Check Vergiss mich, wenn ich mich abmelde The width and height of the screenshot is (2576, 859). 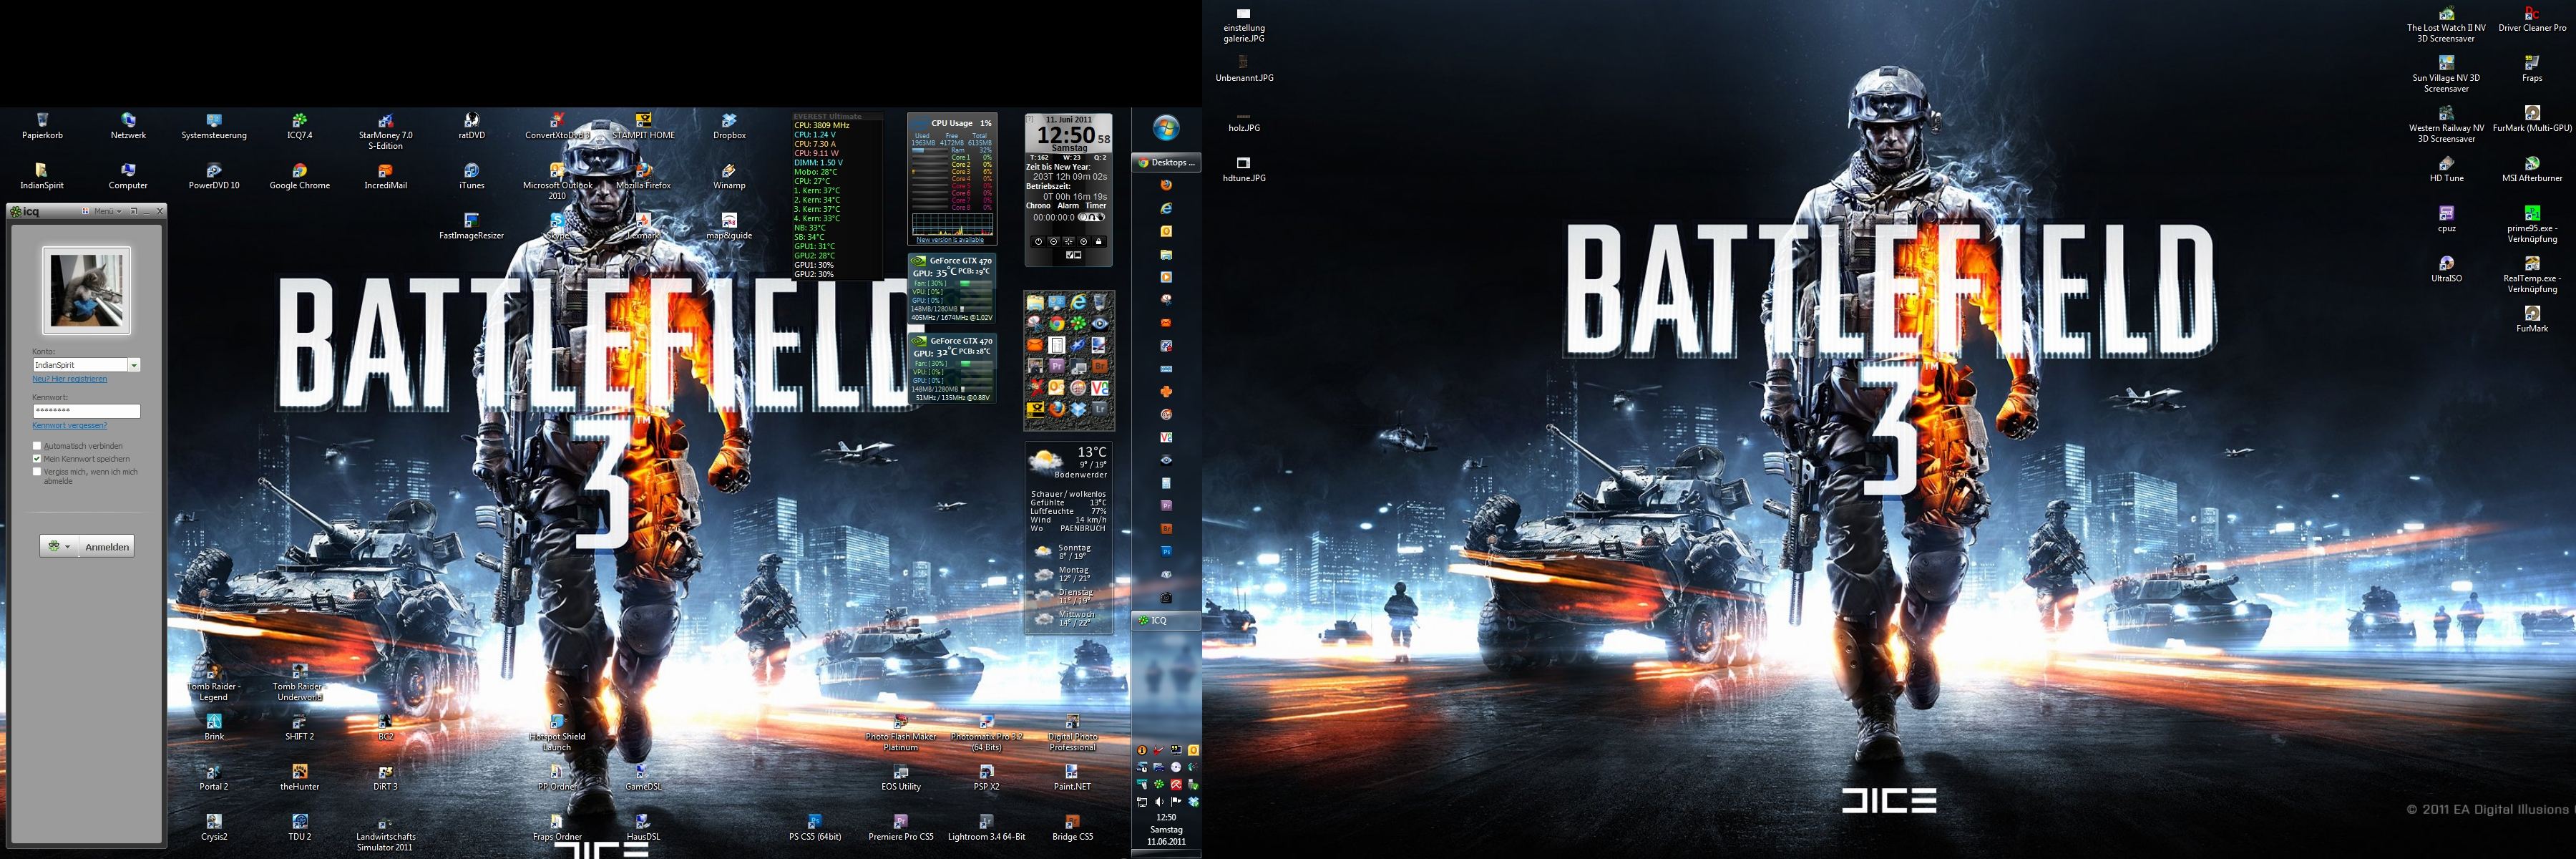pos(37,471)
